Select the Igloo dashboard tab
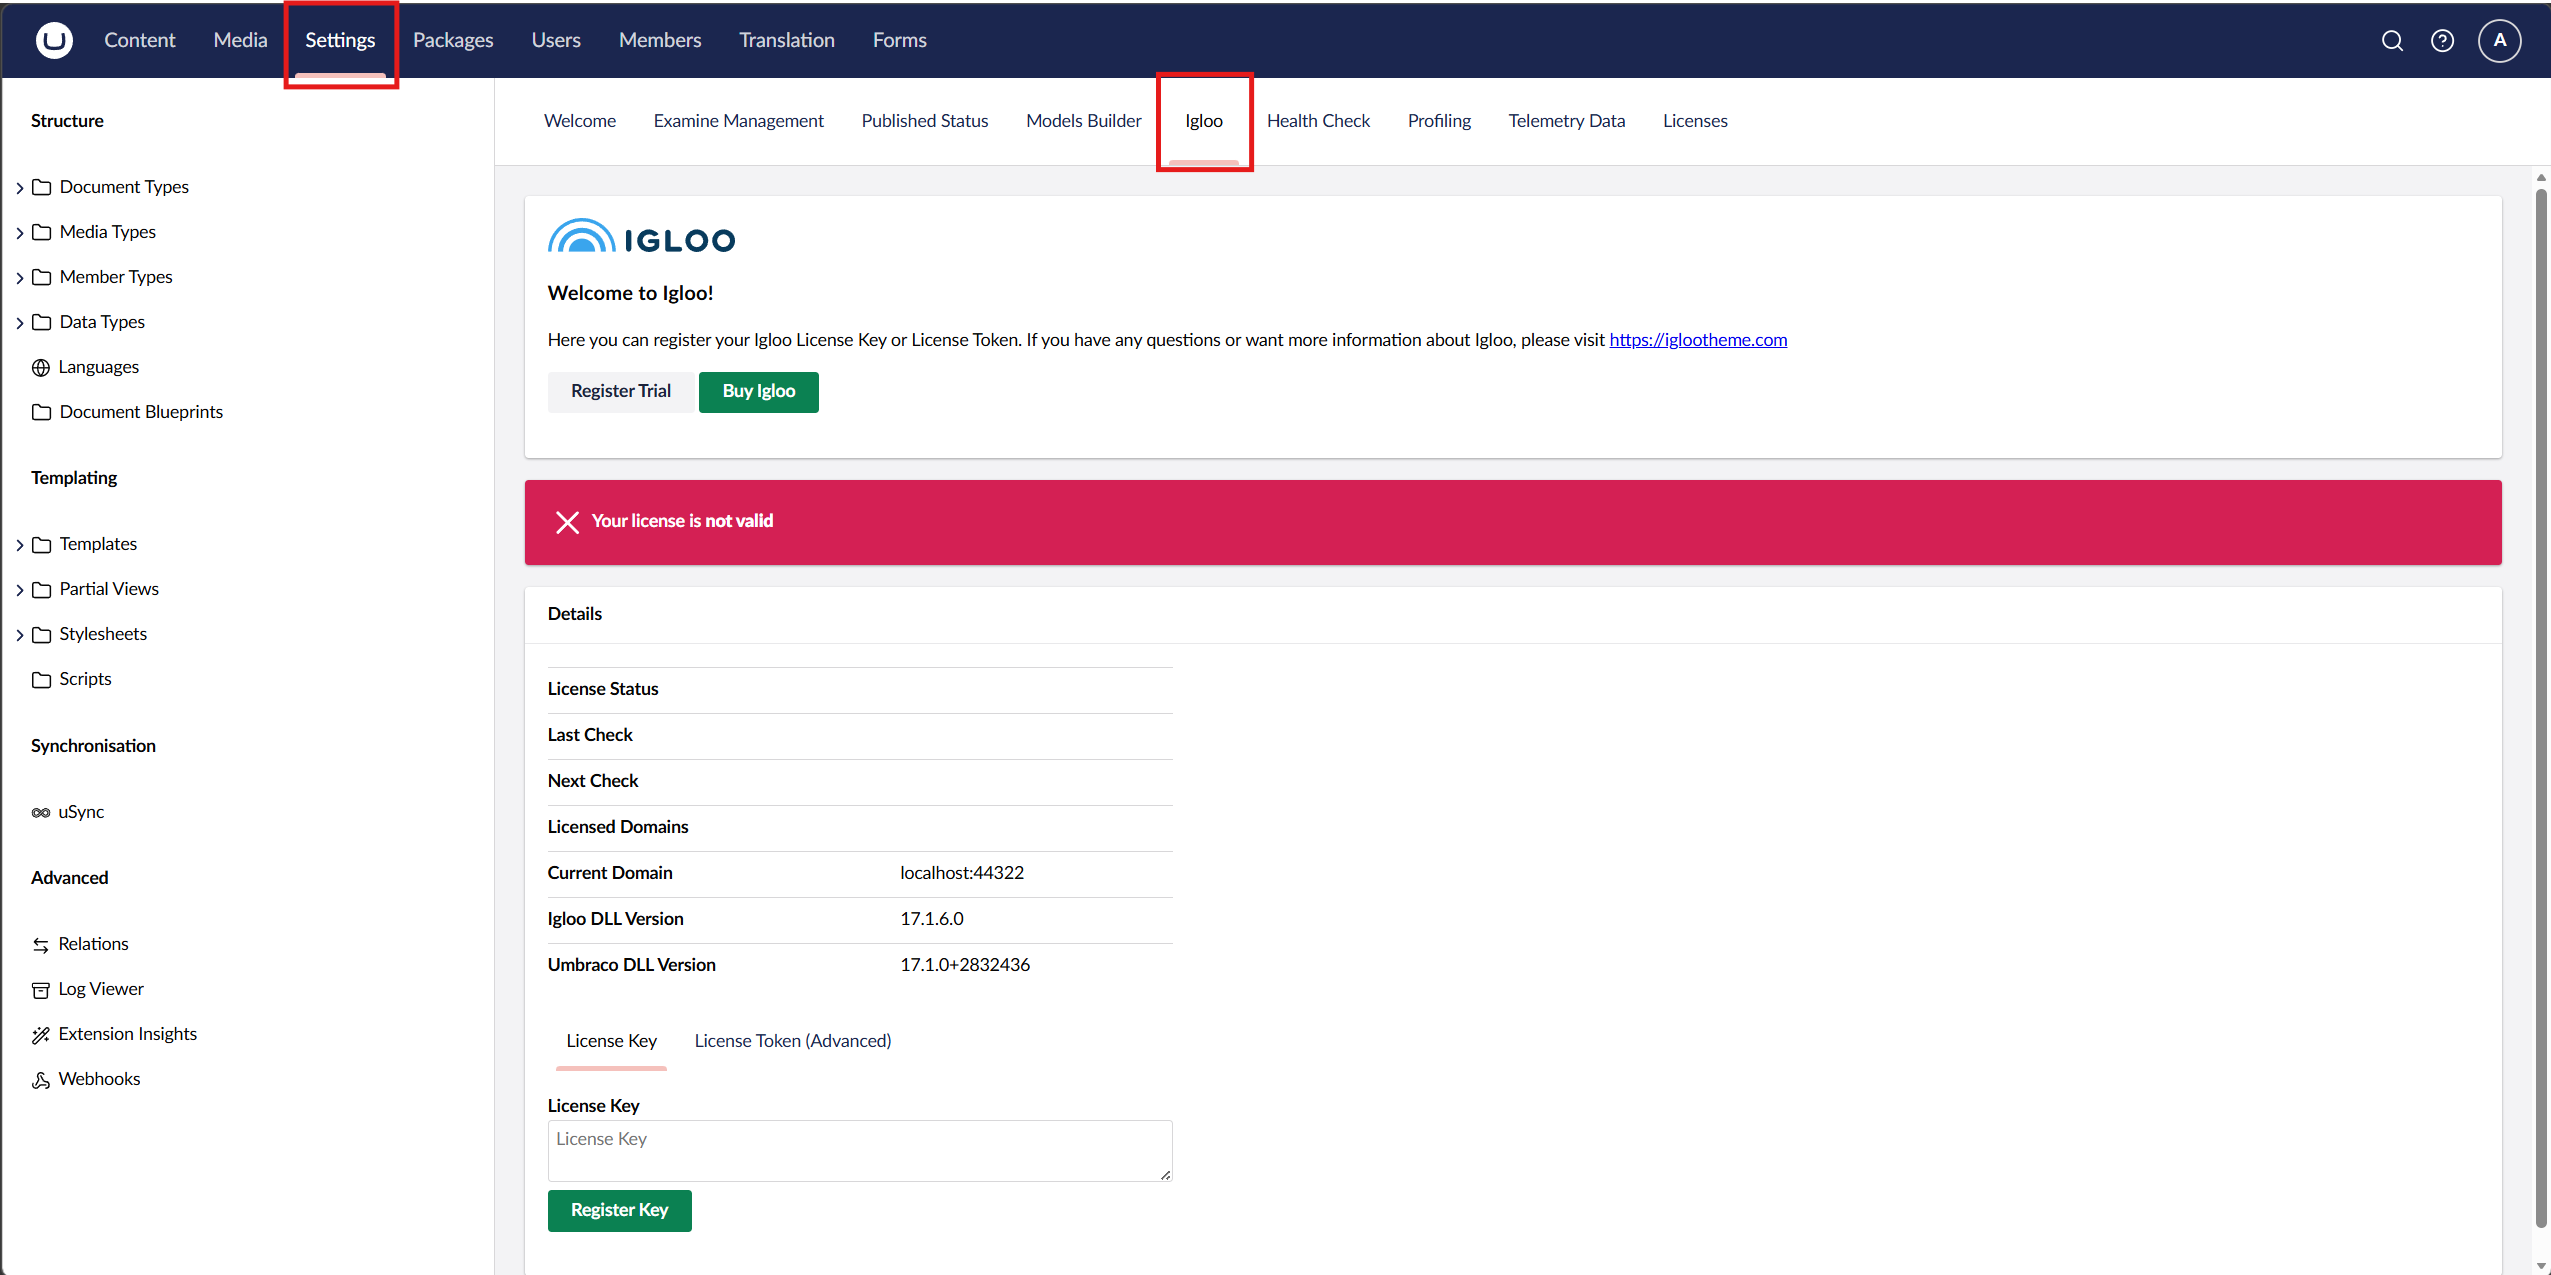Screen dimensions: 2551x1275 1204,121
